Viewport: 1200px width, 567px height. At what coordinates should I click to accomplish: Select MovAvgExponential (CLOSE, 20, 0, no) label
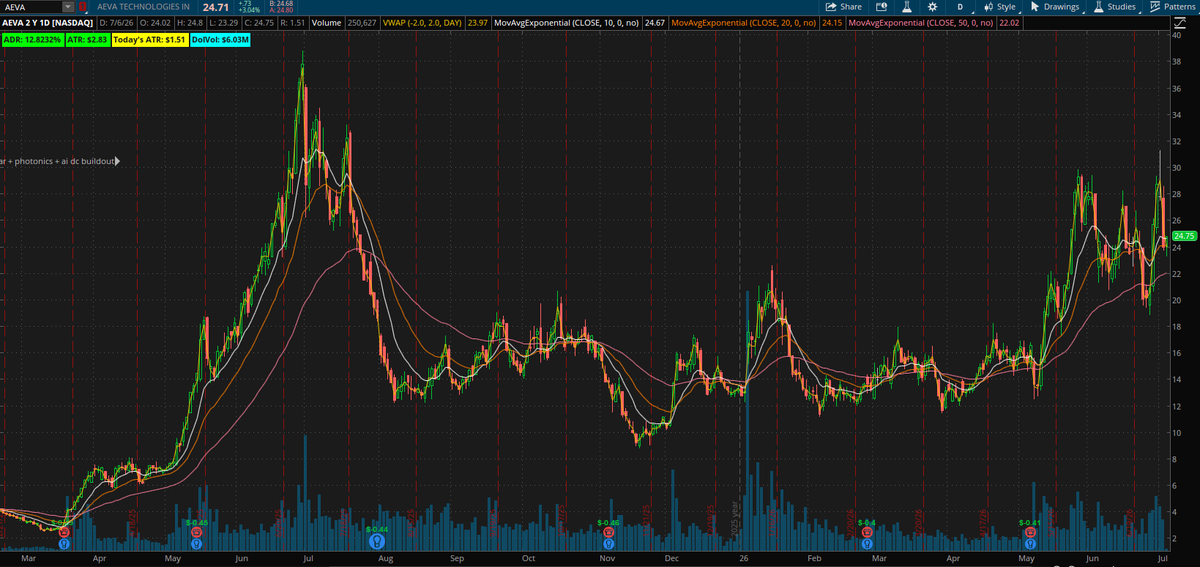pyautogui.click(x=743, y=22)
